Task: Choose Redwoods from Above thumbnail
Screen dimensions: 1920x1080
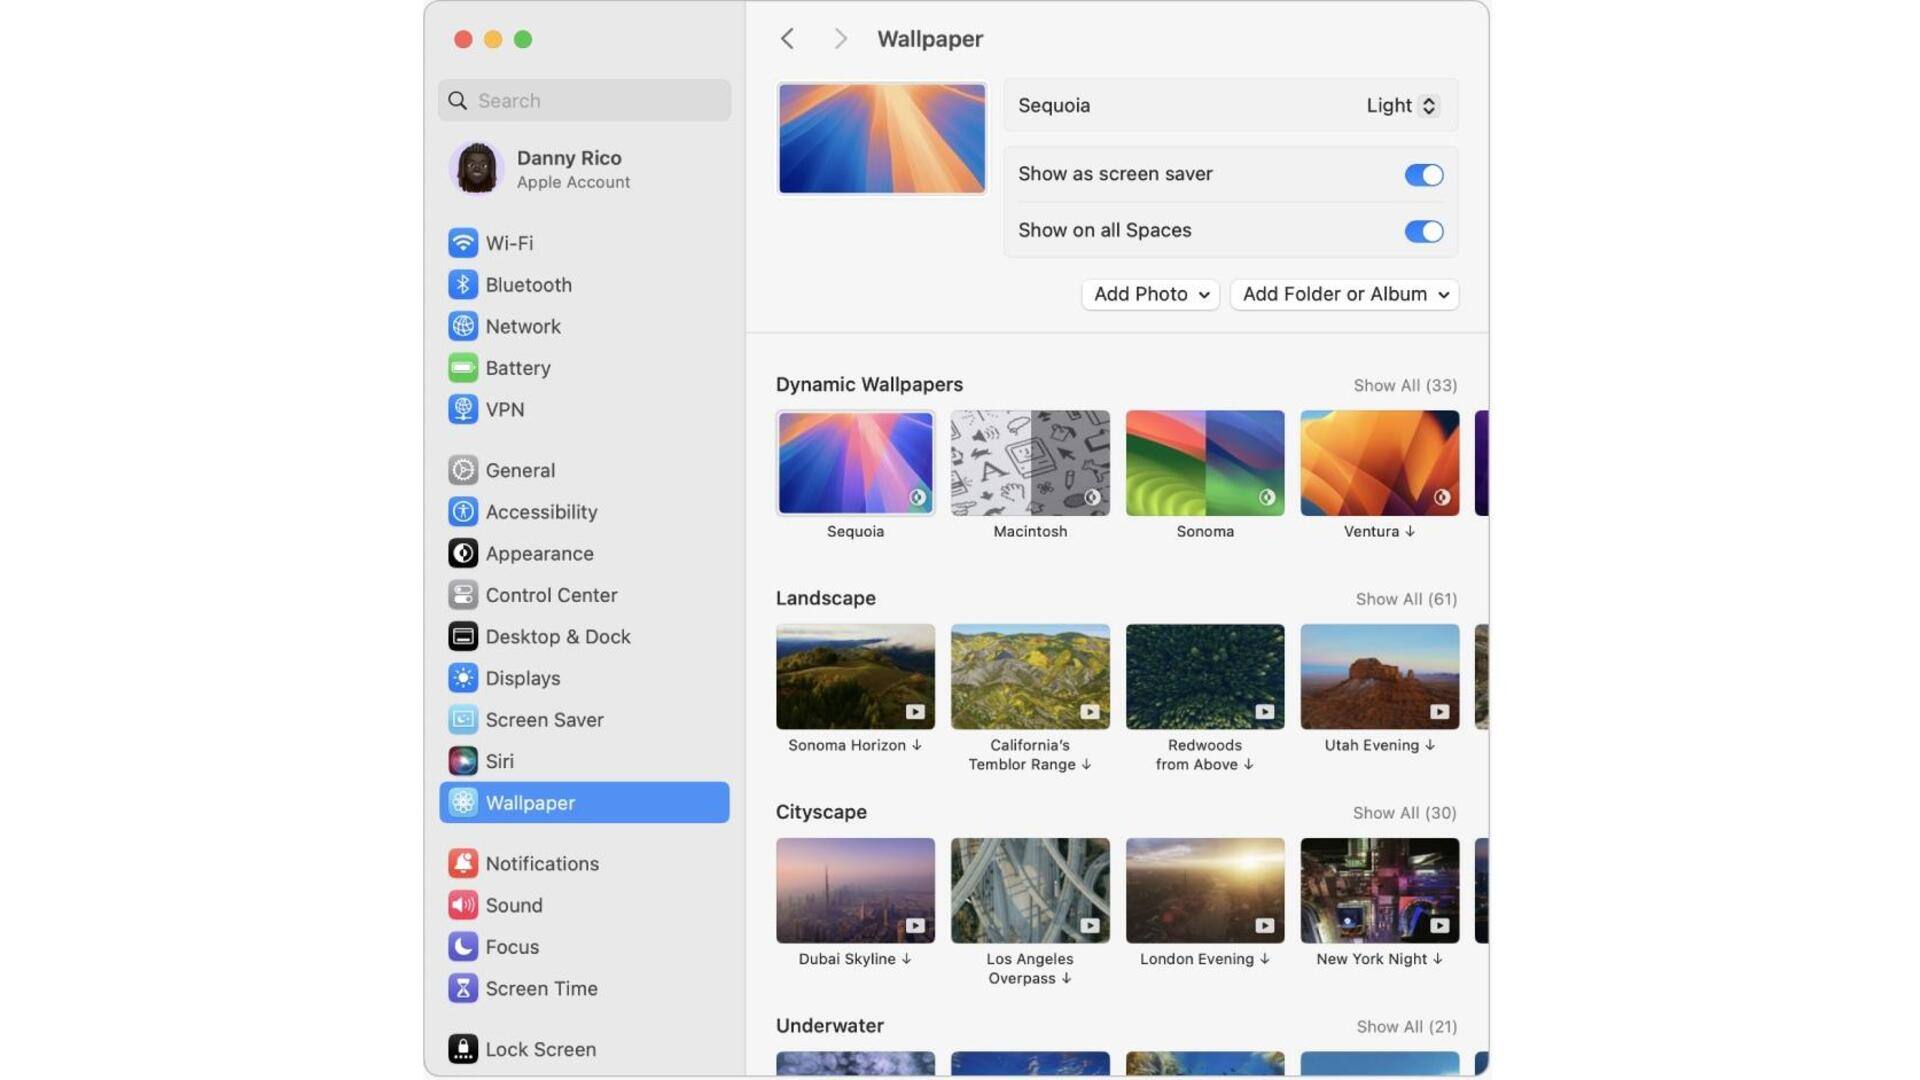Action: (x=1204, y=677)
